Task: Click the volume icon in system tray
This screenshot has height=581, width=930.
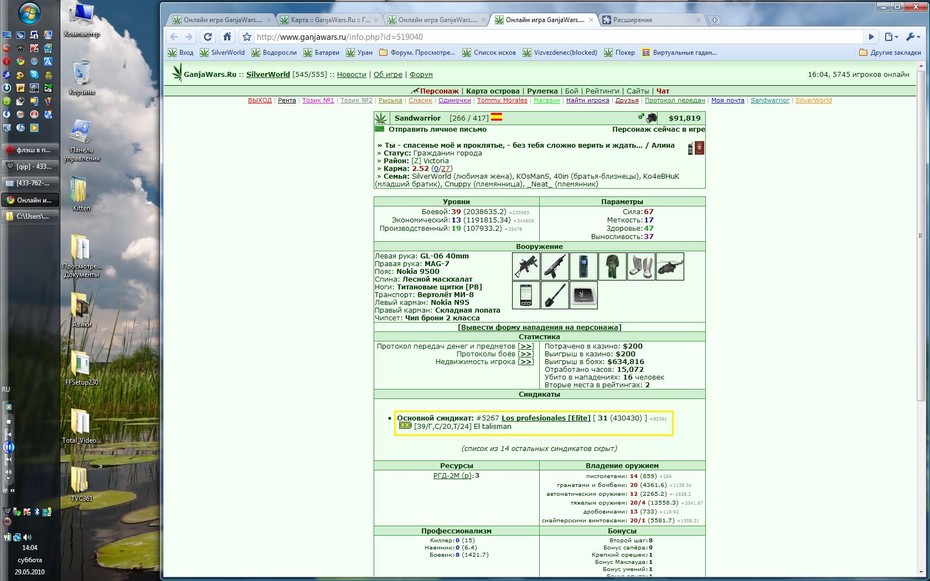Action: (x=27, y=537)
